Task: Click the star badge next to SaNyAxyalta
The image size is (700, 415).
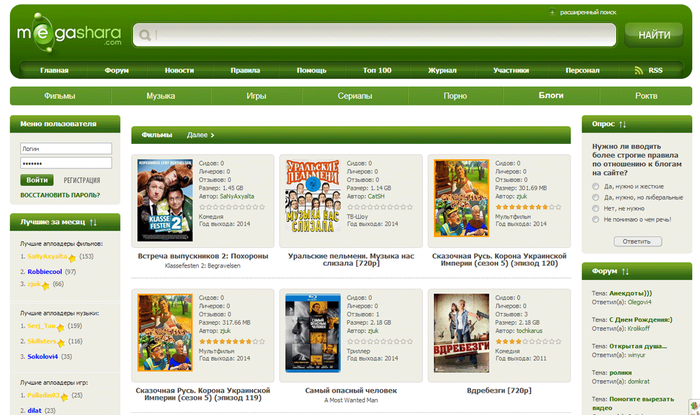Action: pos(72,258)
